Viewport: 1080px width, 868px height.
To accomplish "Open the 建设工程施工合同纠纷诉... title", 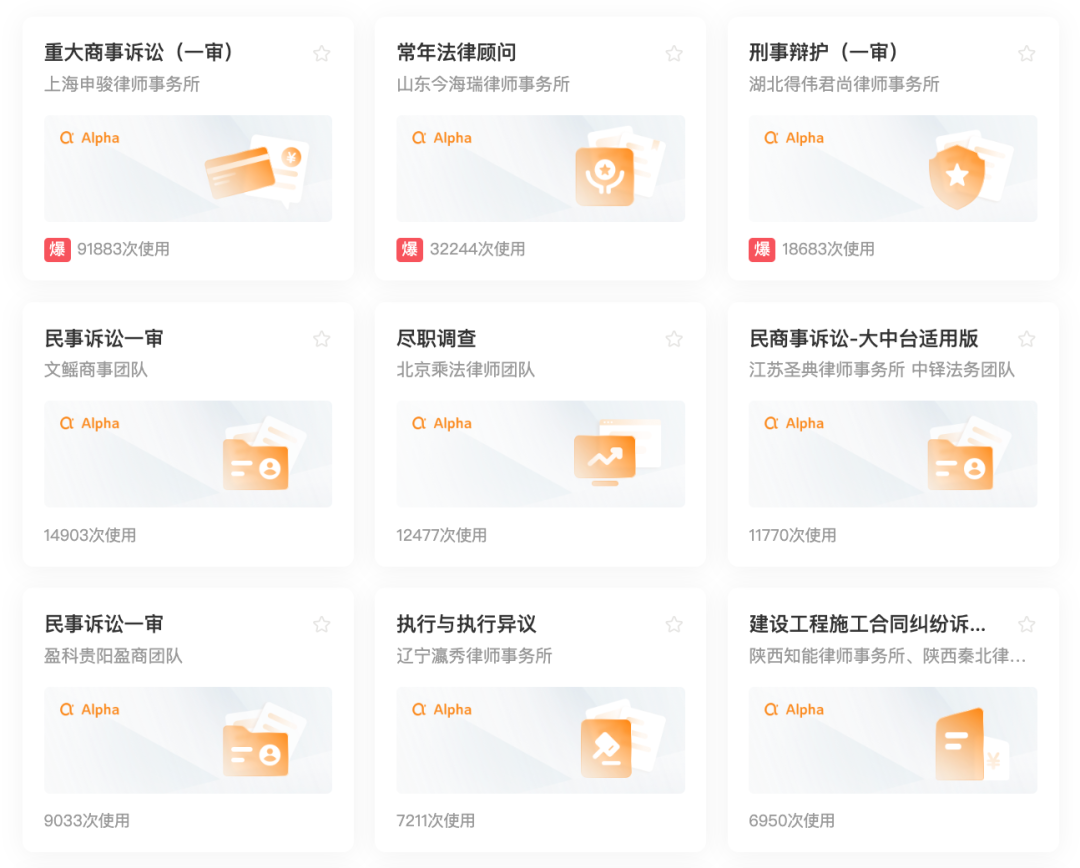I will coord(867,624).
